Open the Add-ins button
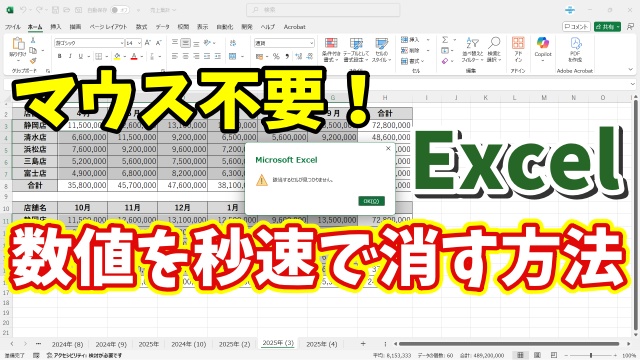 pyautogui.click(x=518, y=49)
